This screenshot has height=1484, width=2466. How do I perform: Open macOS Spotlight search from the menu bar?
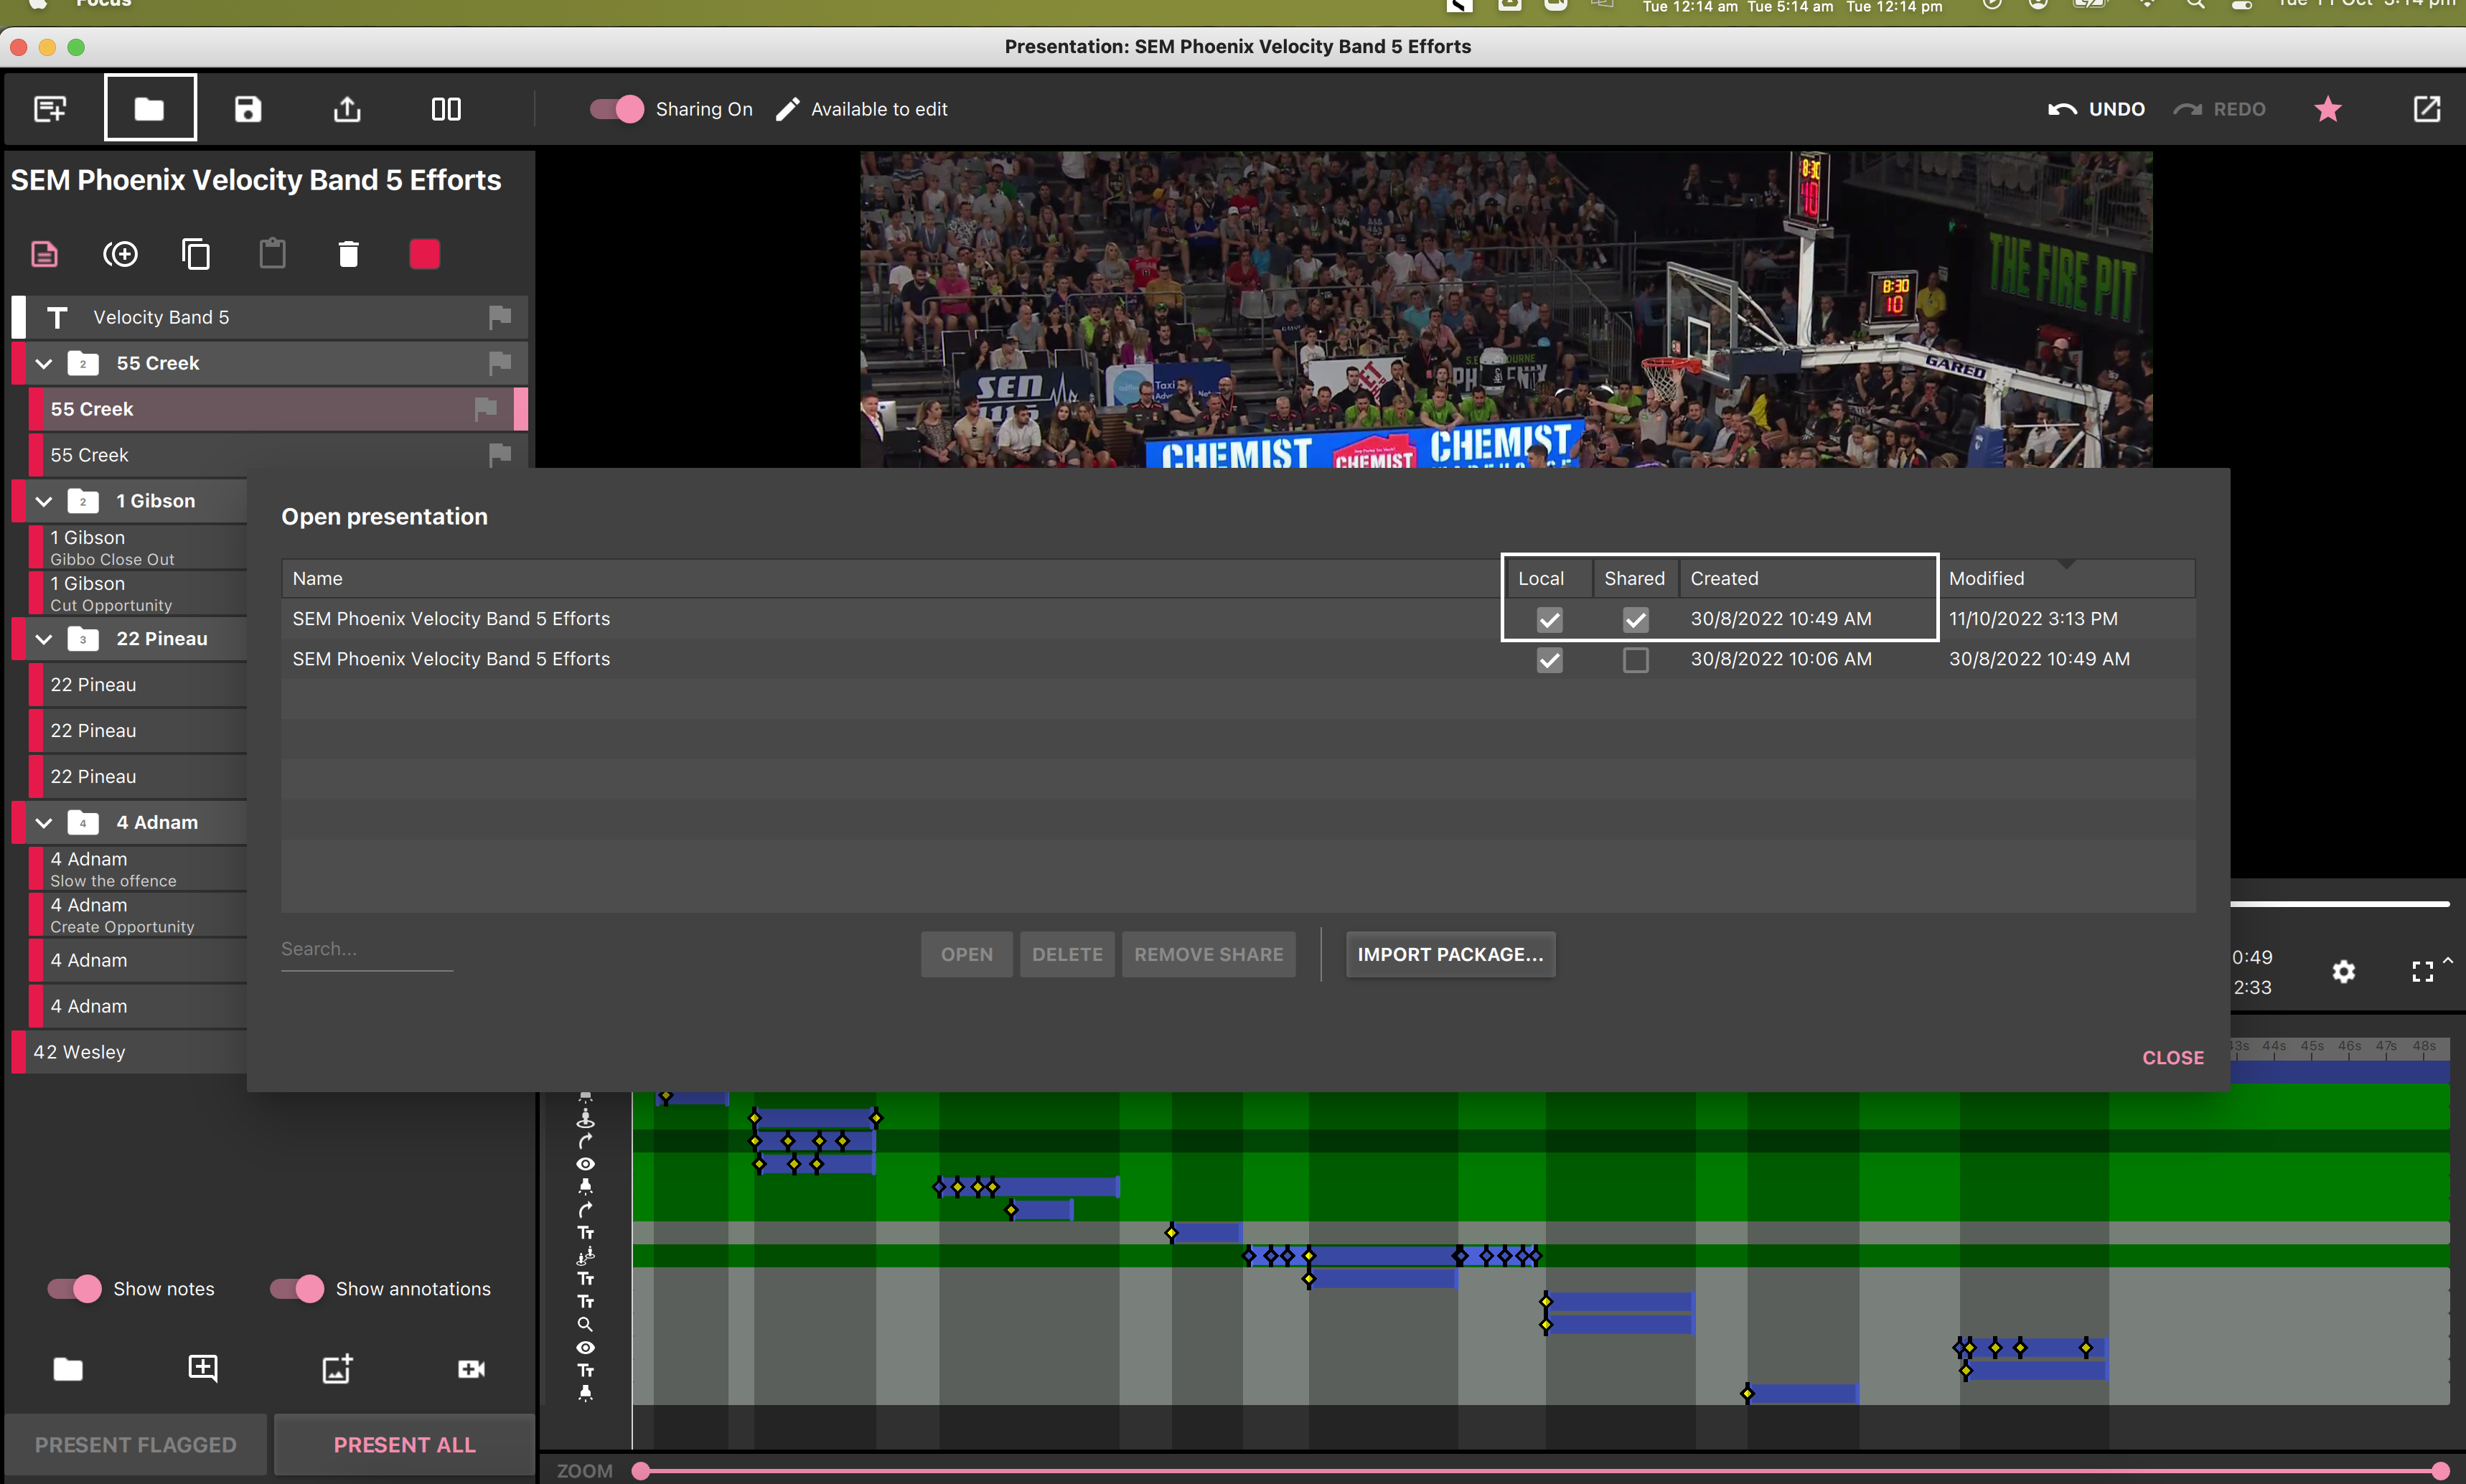(x=2196, y=6)
